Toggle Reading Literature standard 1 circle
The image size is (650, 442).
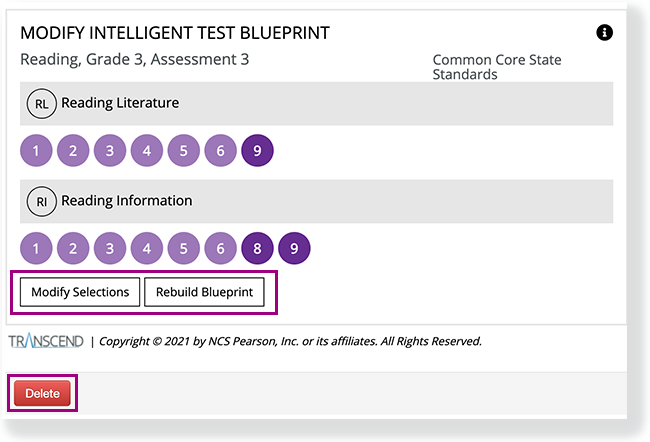tap(36, 151)
